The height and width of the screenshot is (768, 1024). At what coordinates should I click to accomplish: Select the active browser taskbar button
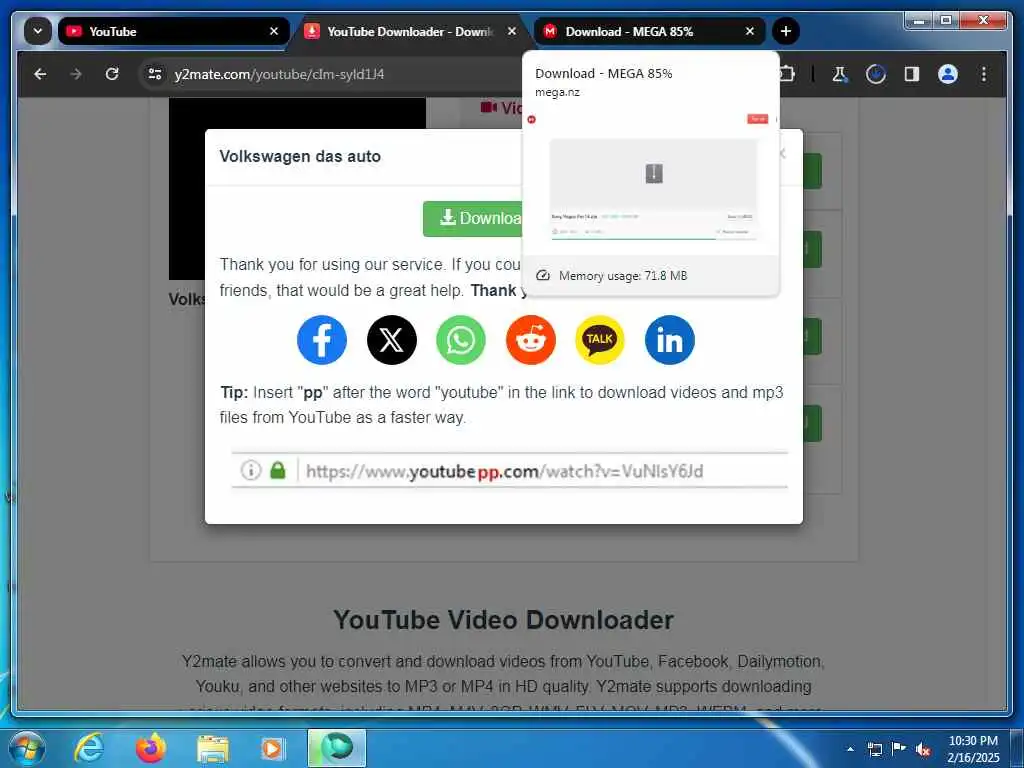[337, 748]
